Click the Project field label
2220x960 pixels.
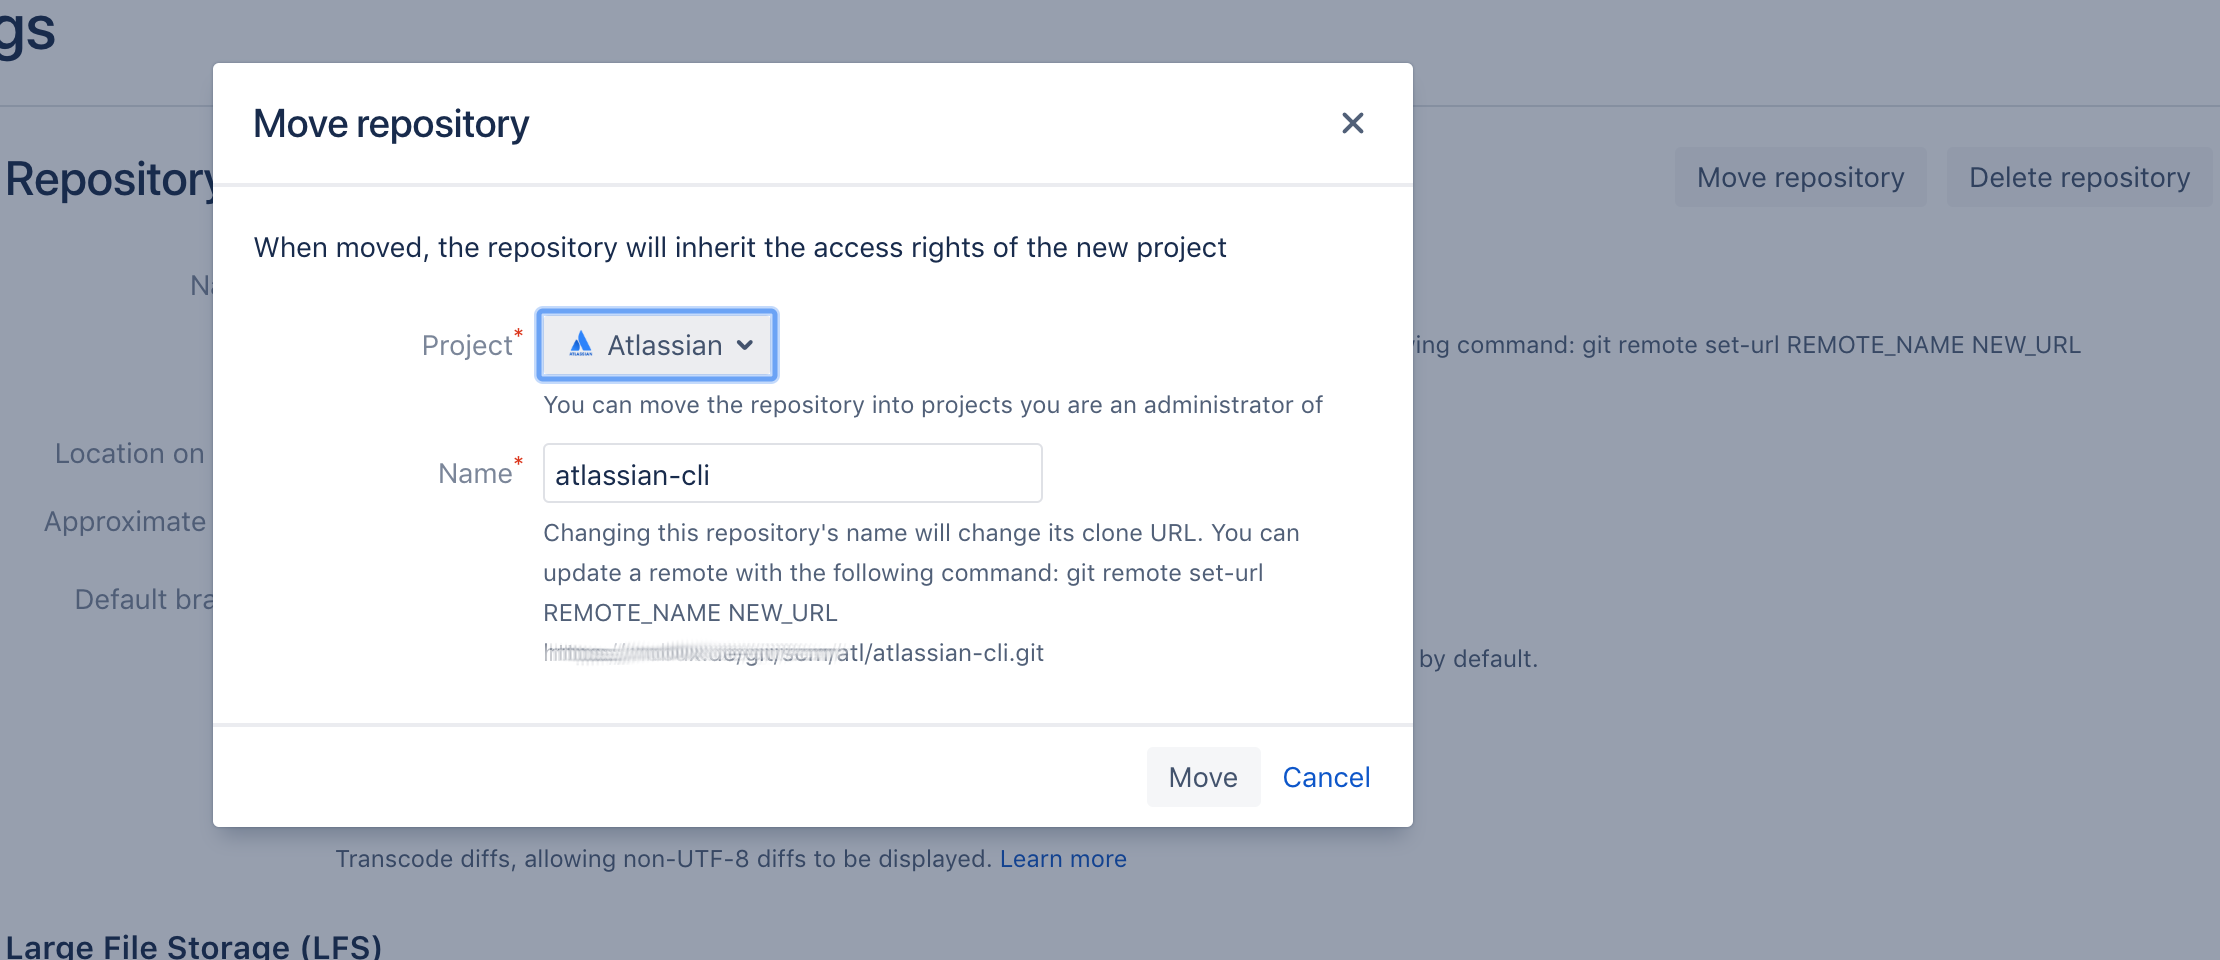467,345
